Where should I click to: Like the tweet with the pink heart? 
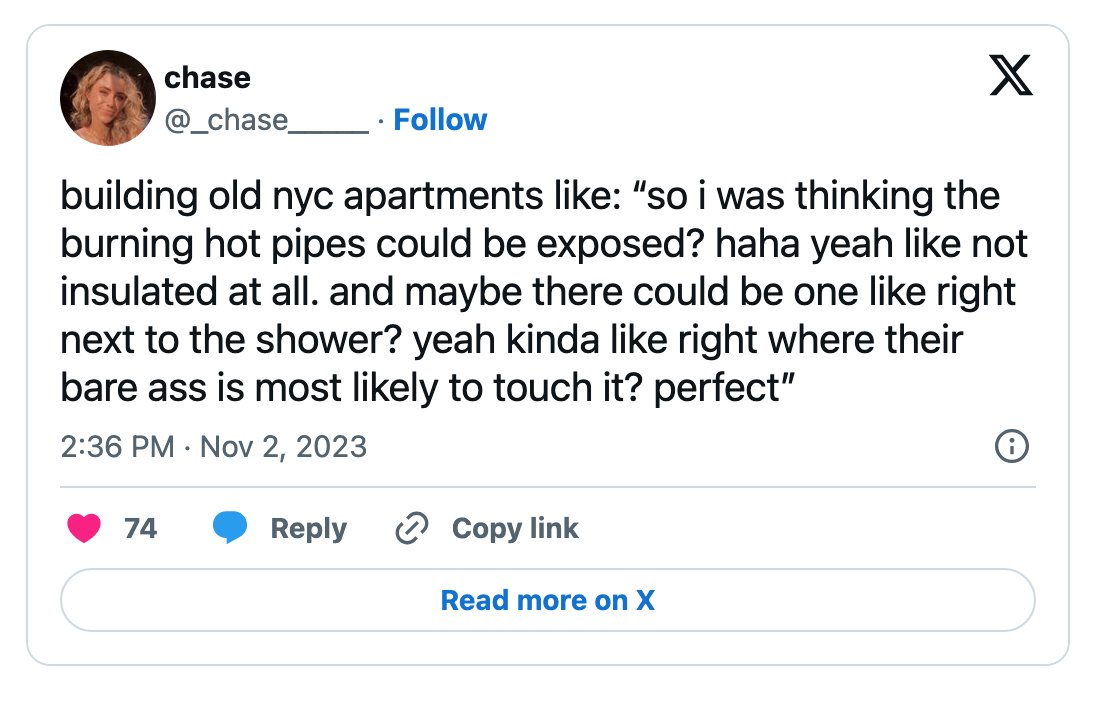pyautogui.click(x=84, y=528)
